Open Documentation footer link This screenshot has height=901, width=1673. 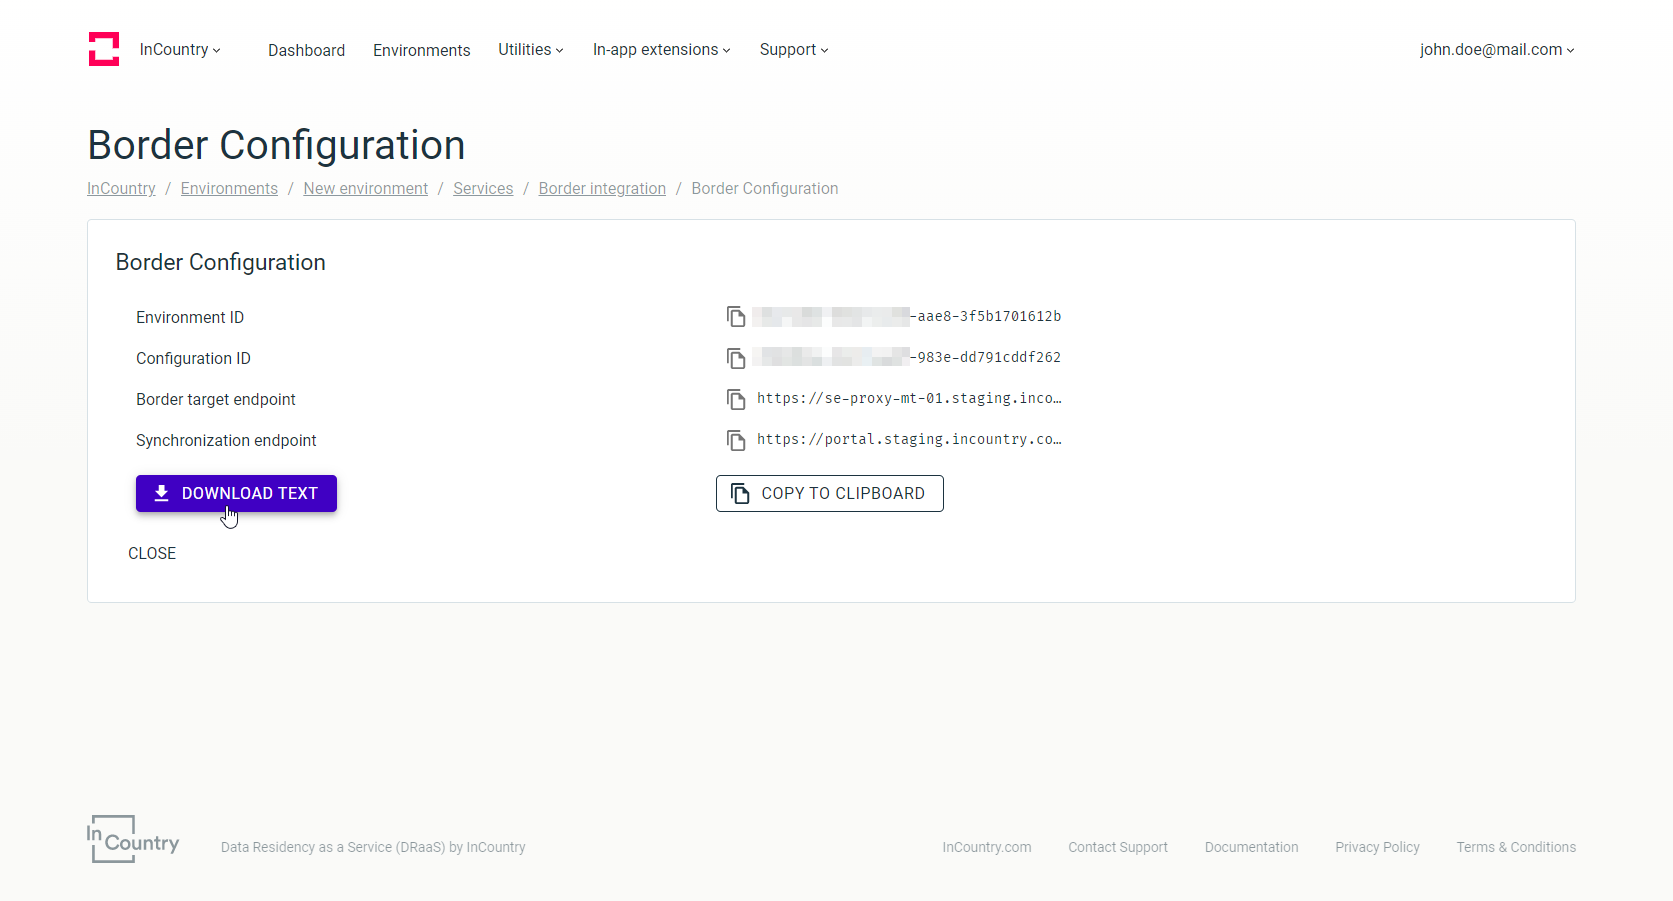(x=1252, y=847)
